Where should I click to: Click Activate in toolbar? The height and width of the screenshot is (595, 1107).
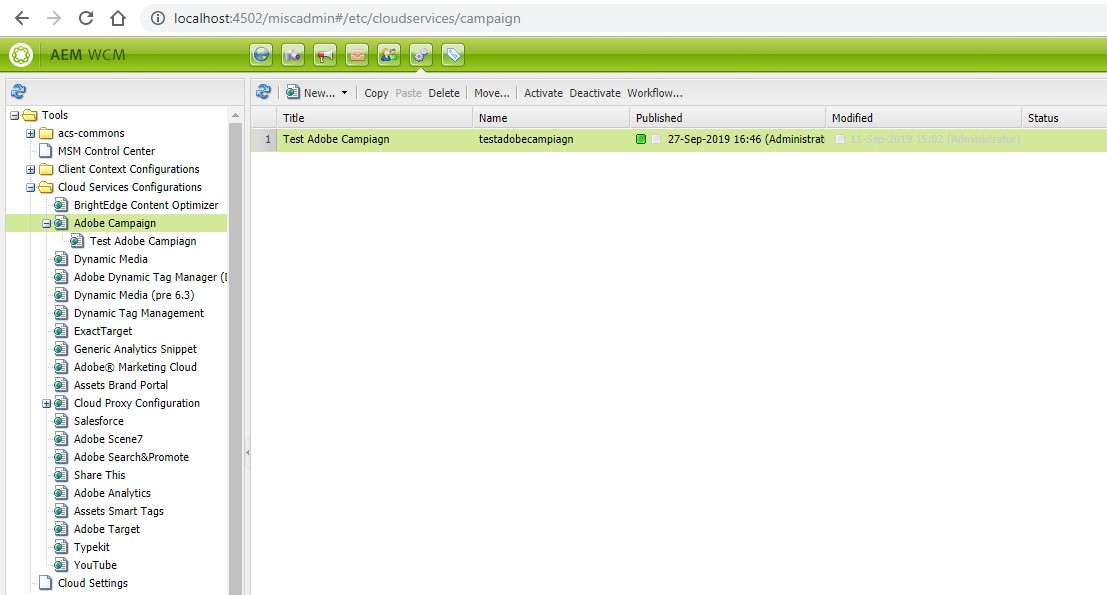544,93
